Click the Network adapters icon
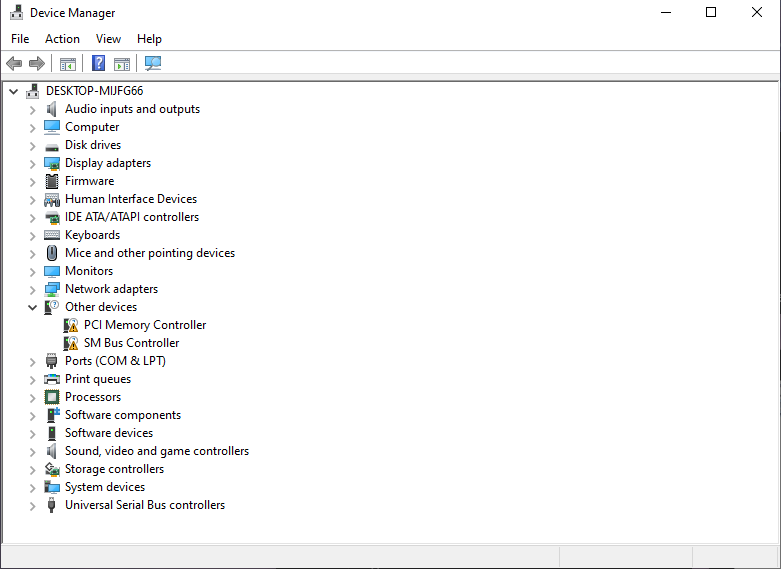 (52, 289)
